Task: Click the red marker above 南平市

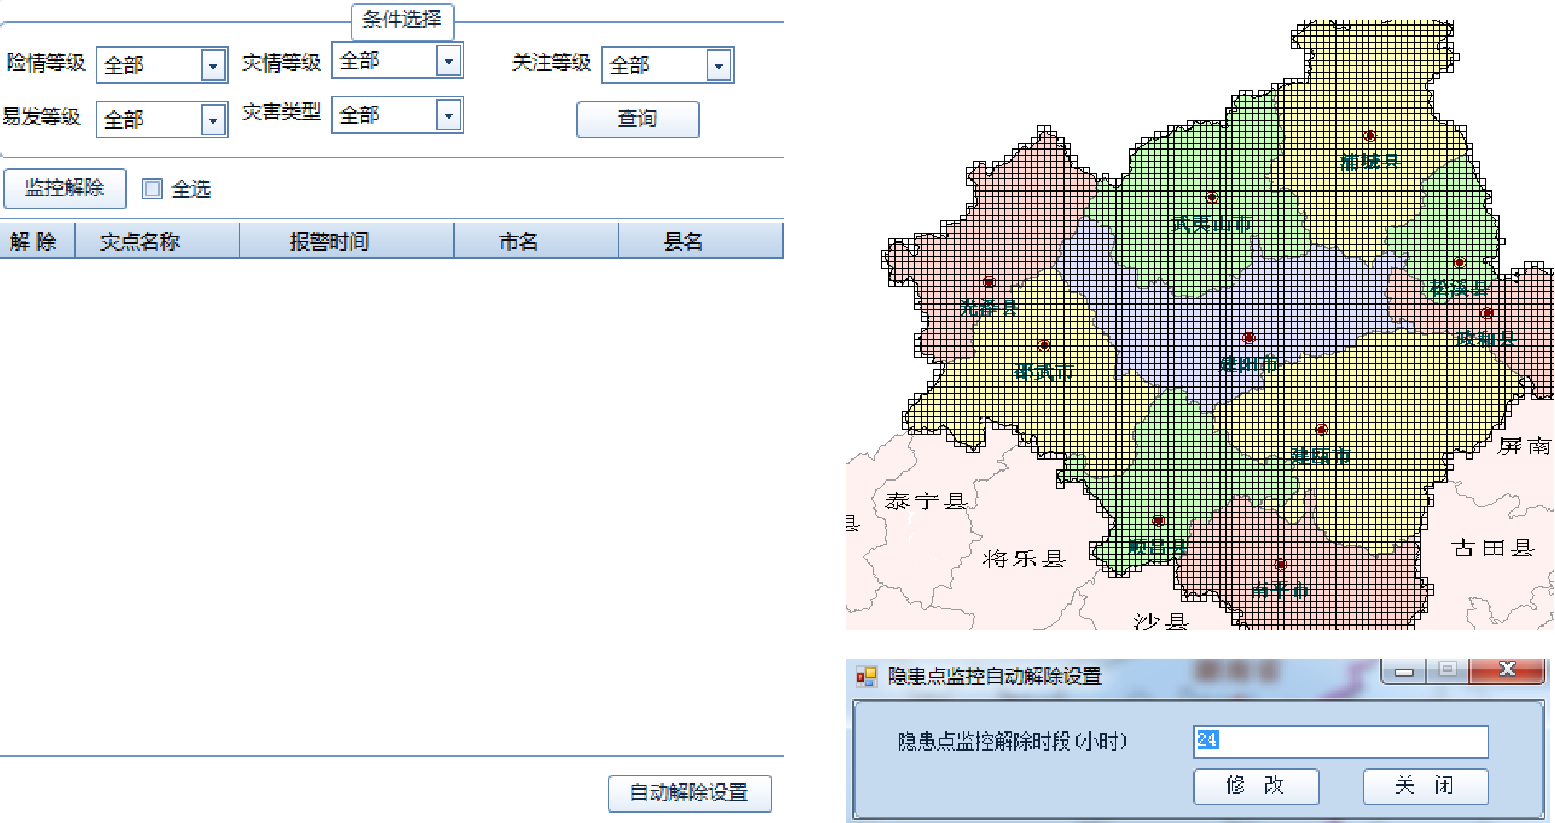Action: pyautogui.click(x=1281, y=563)
